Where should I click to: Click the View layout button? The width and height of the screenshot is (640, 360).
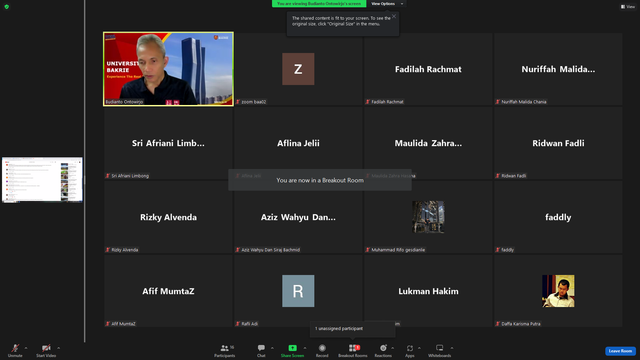tap(628, 7)
